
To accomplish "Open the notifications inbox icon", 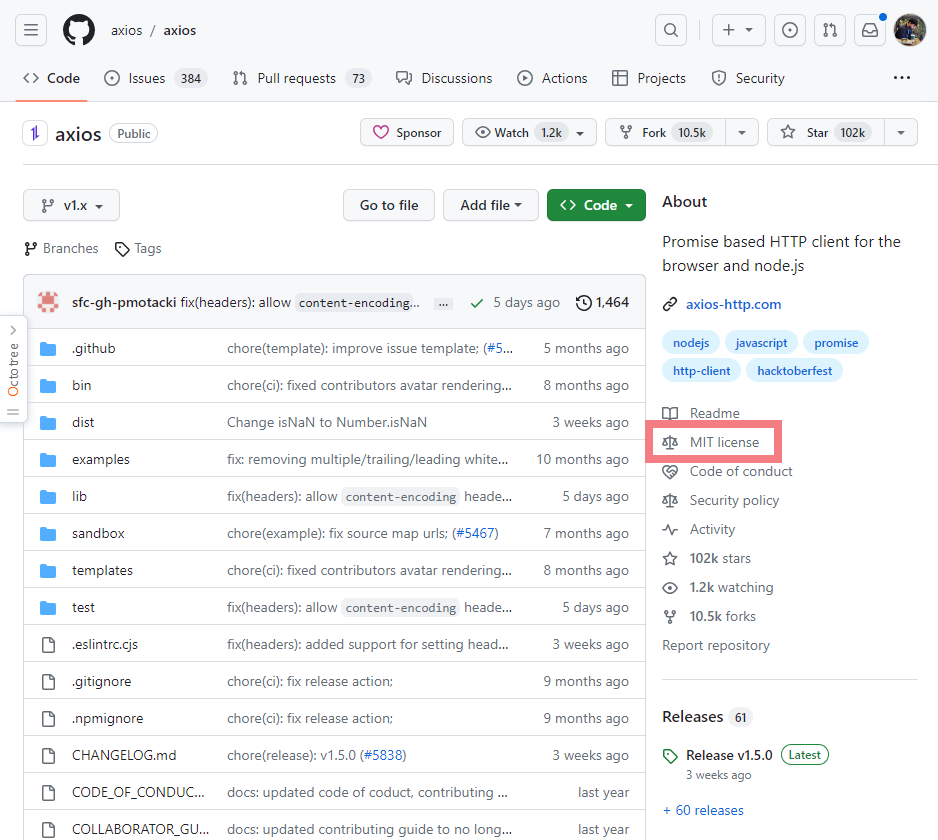I will [x=870, y=30].
